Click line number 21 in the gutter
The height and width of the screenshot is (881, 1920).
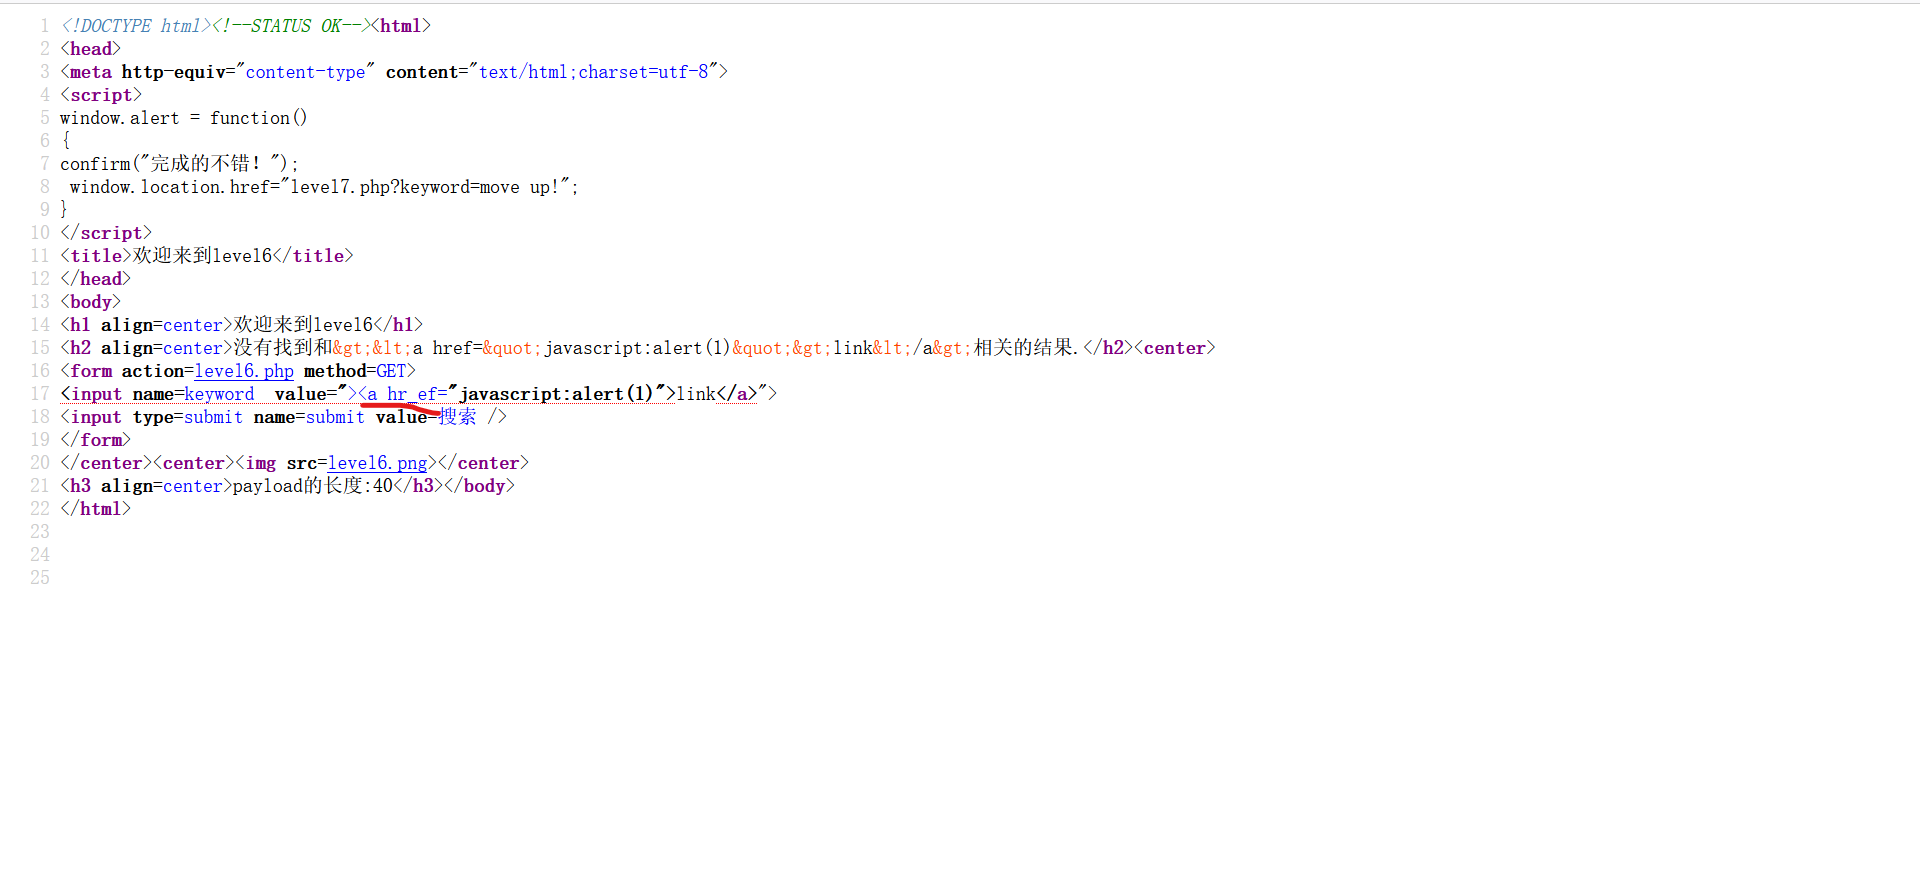coord(40,486)
